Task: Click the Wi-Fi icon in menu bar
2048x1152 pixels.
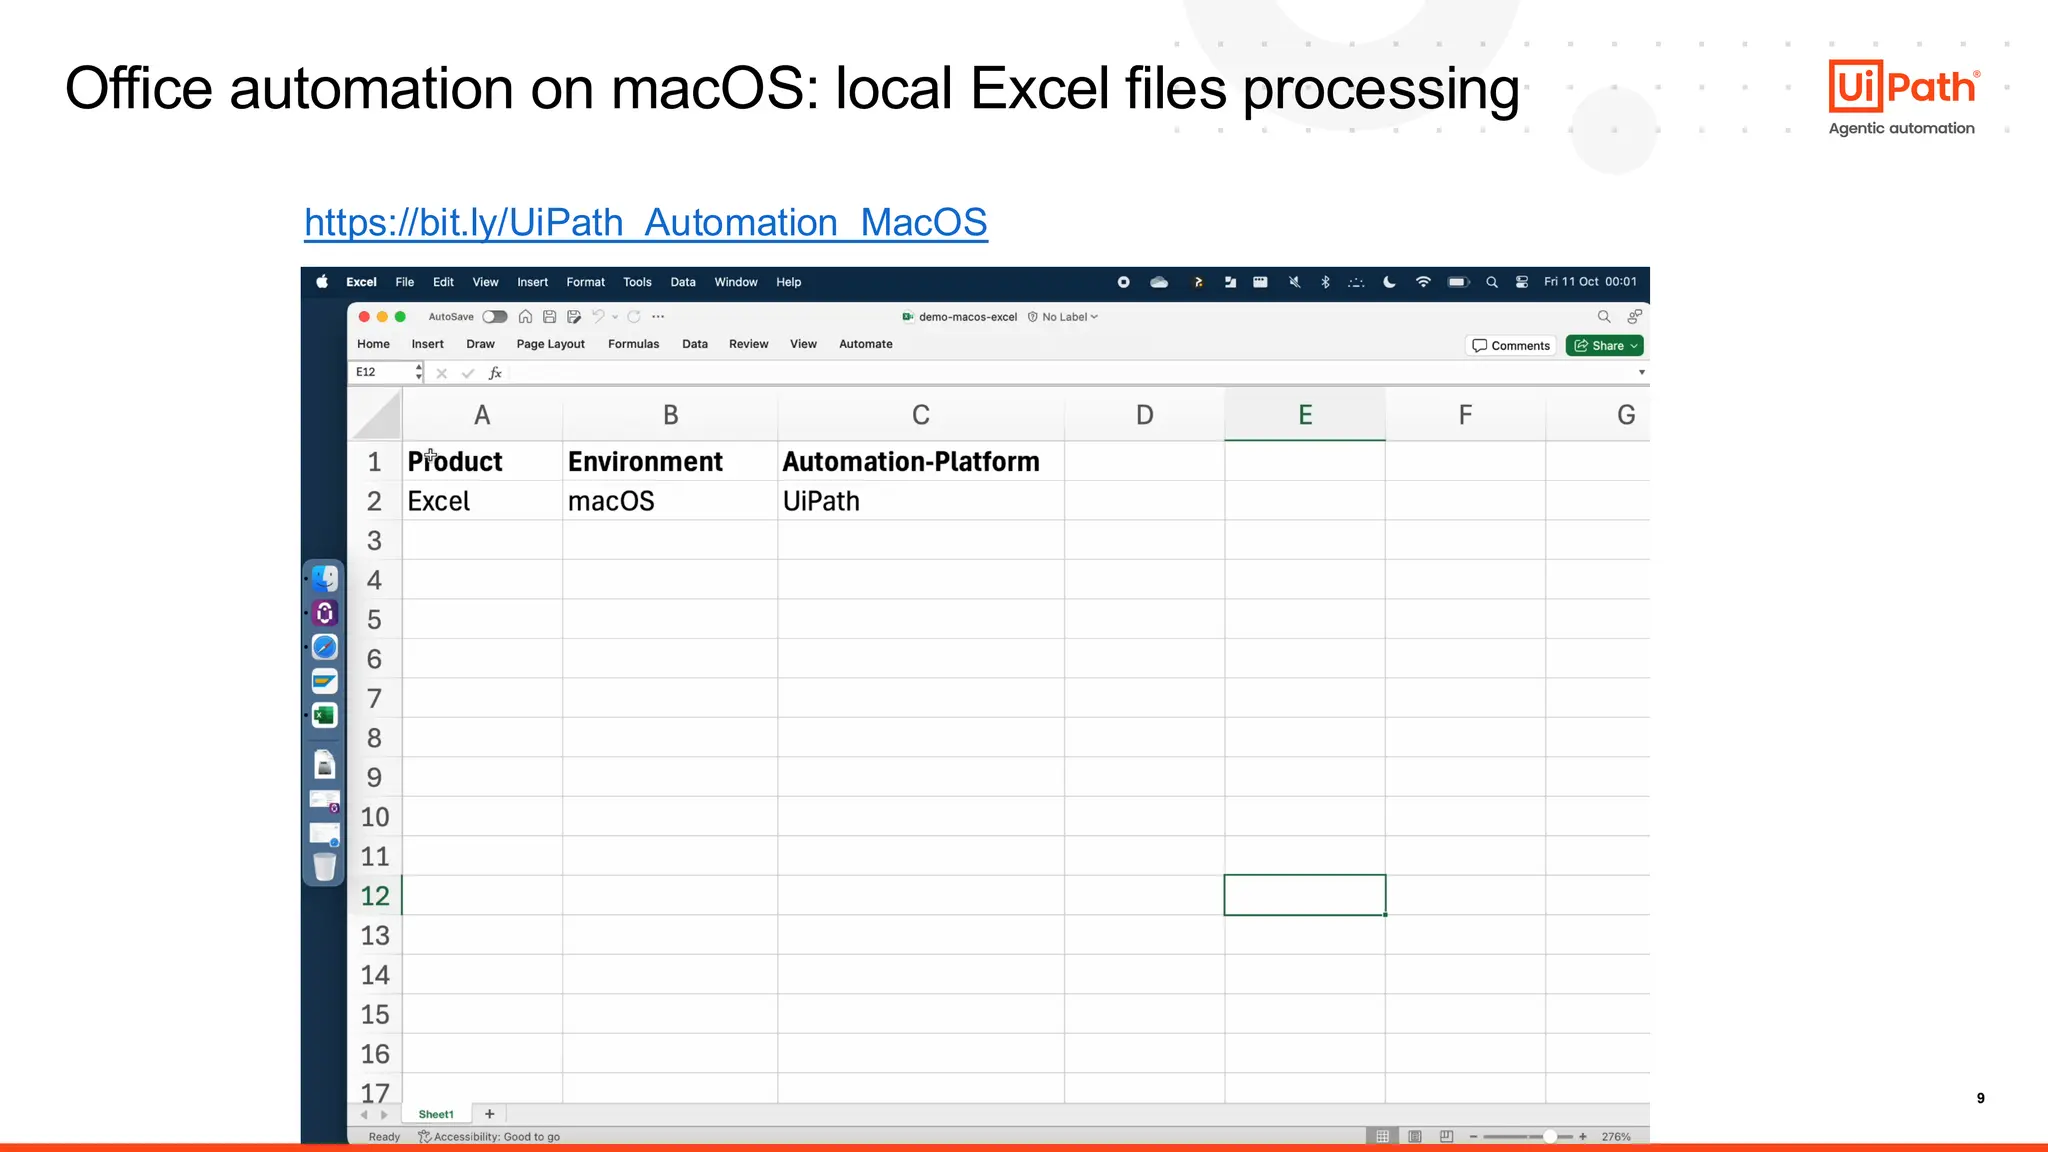Action: (1423, 282)
